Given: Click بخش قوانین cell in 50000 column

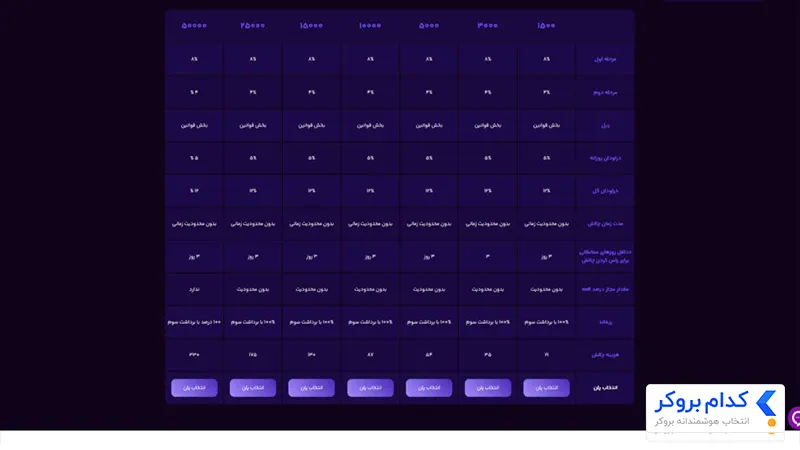Looking at the screenshot, I should [194, 126].
